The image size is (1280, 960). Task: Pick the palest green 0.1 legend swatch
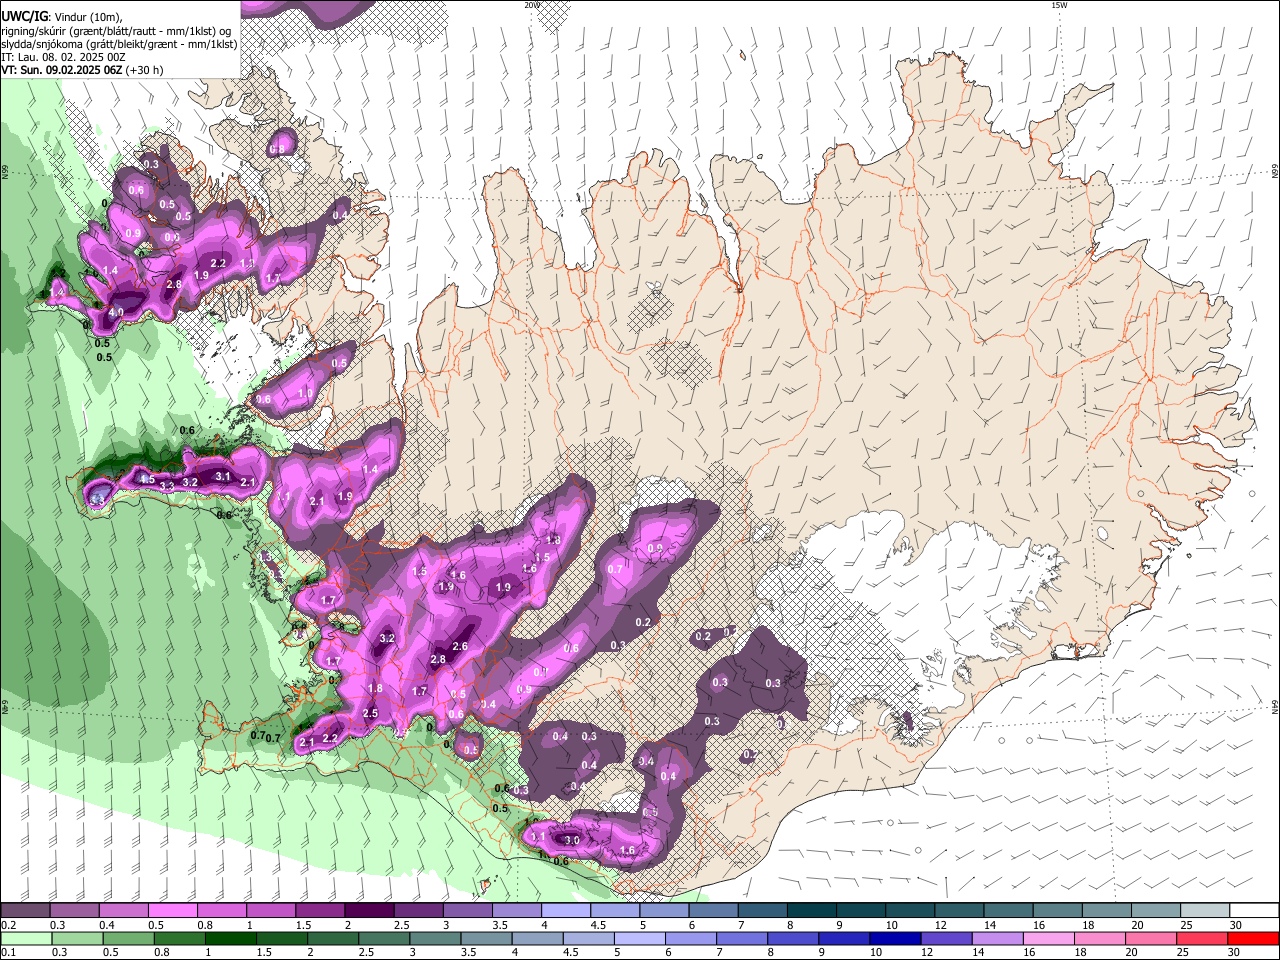point(24,938)
